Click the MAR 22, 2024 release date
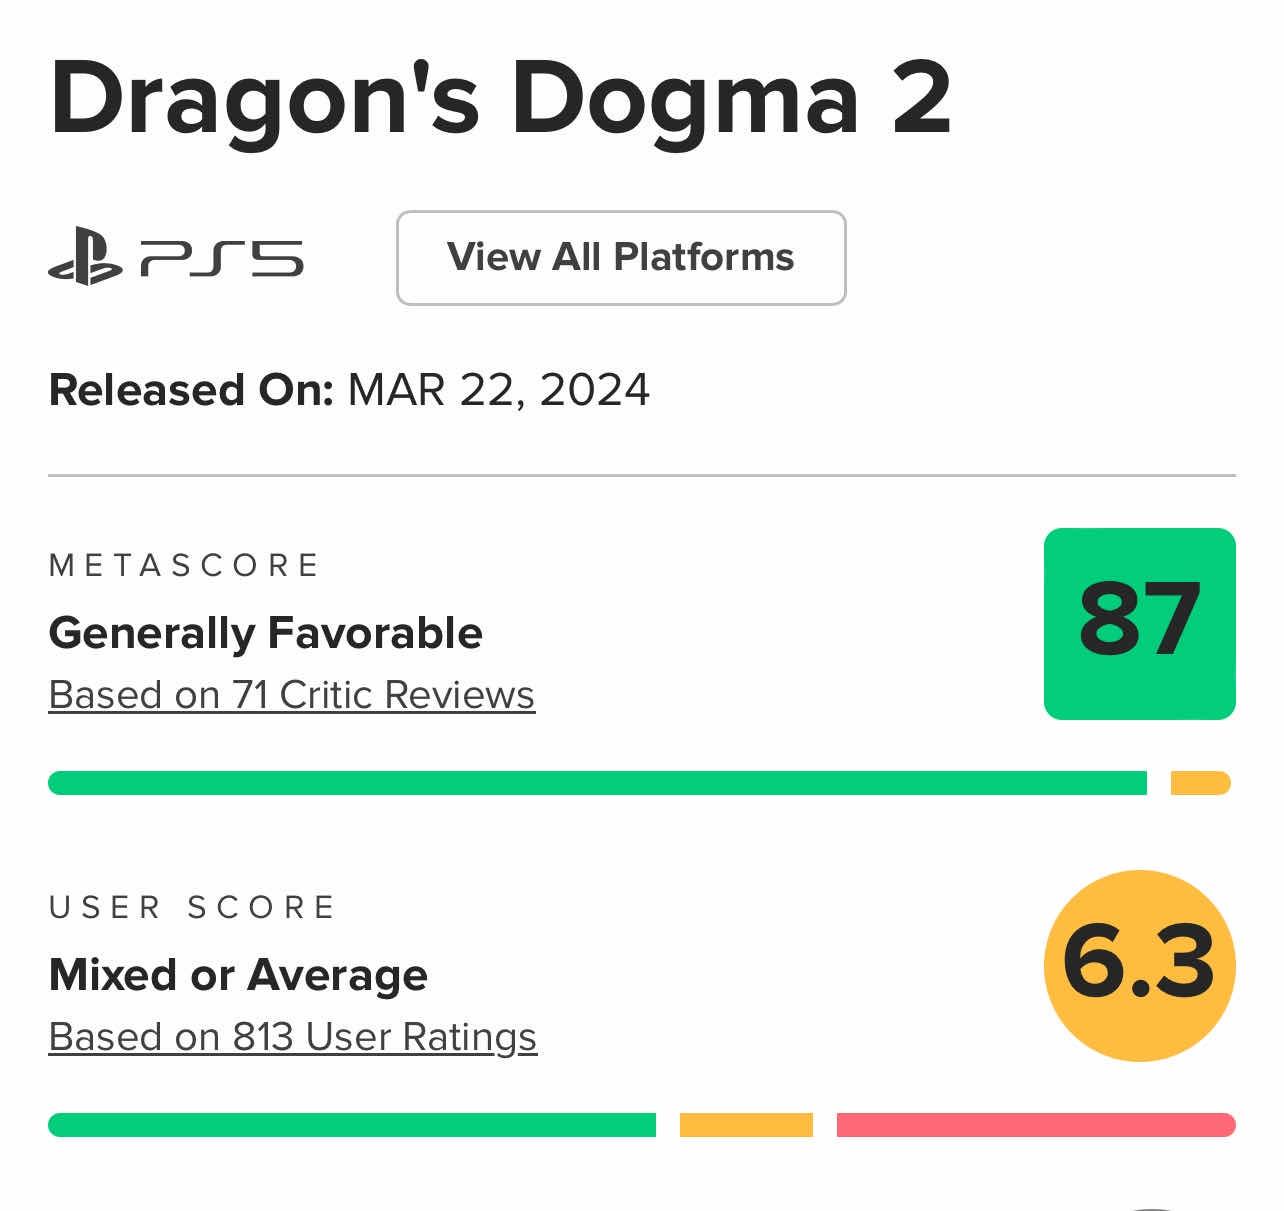 coord(498,390)
